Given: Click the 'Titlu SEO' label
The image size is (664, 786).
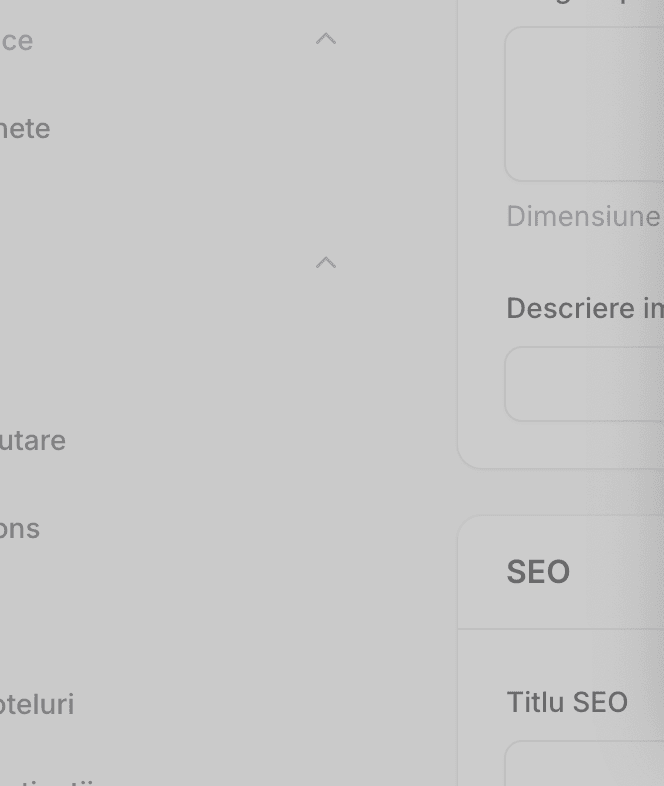Looking at the screenshot, I should [567, 702].
